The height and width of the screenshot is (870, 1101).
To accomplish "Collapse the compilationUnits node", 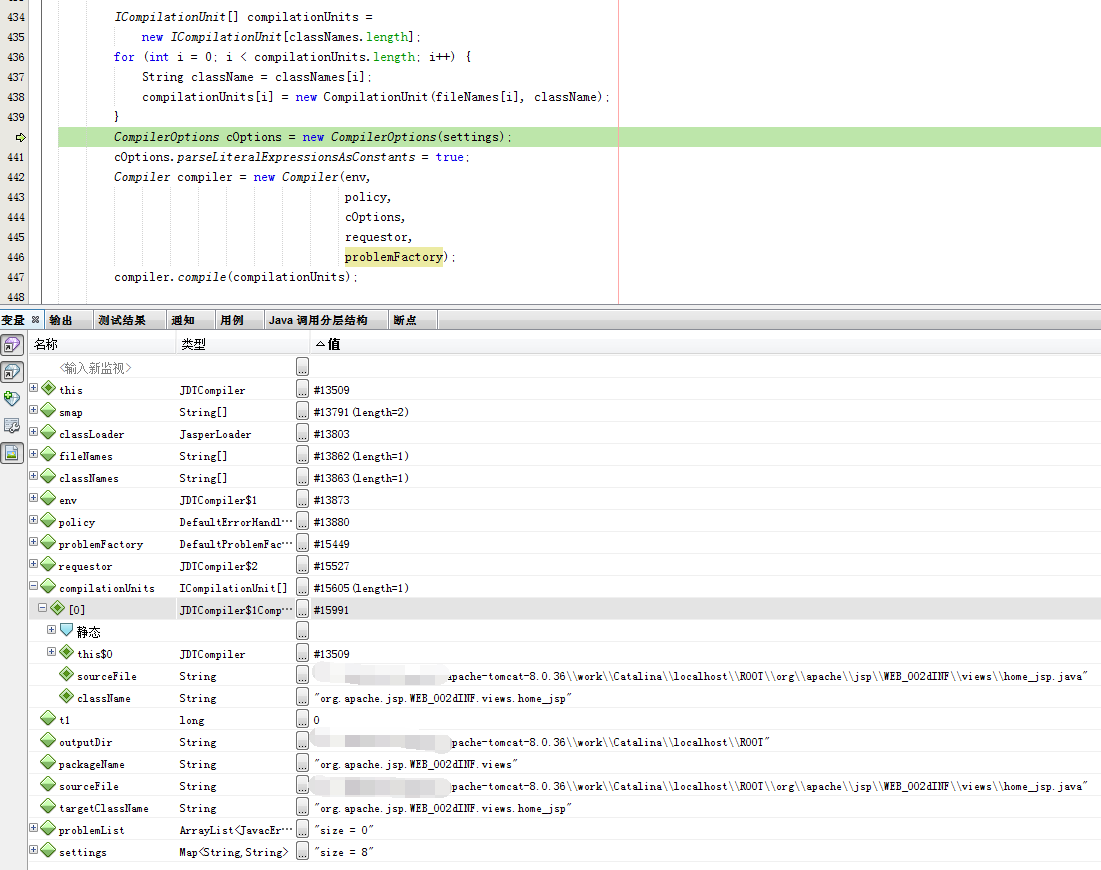I will 33,585.
